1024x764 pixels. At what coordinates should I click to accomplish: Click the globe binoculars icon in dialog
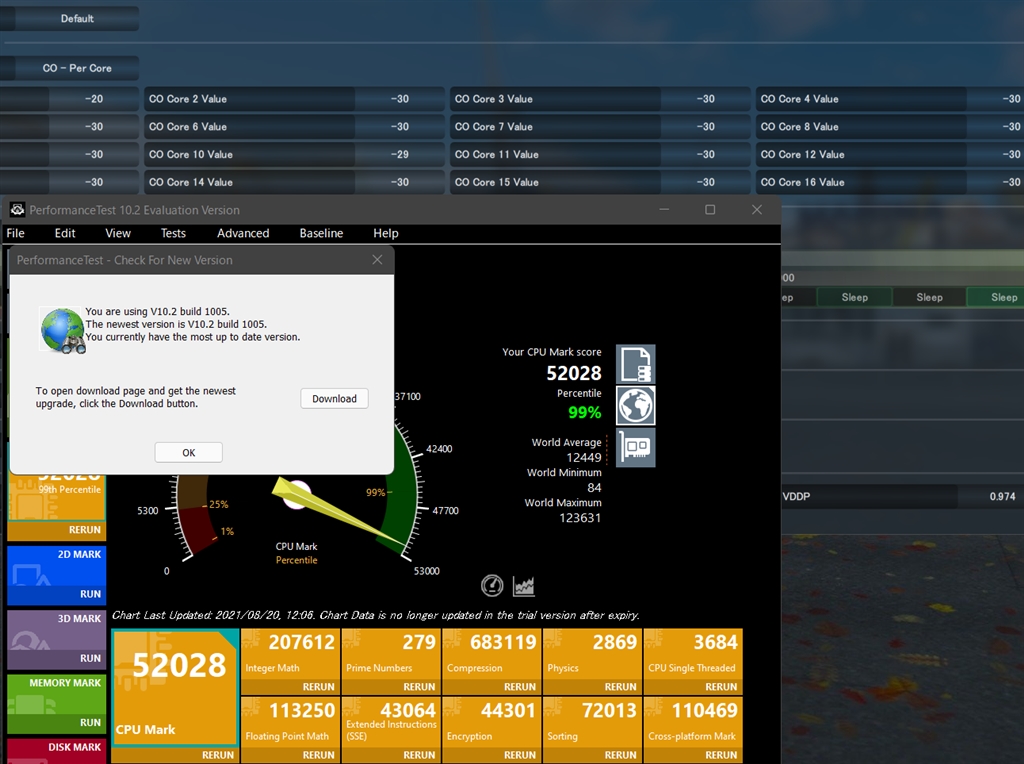(63, 331)
